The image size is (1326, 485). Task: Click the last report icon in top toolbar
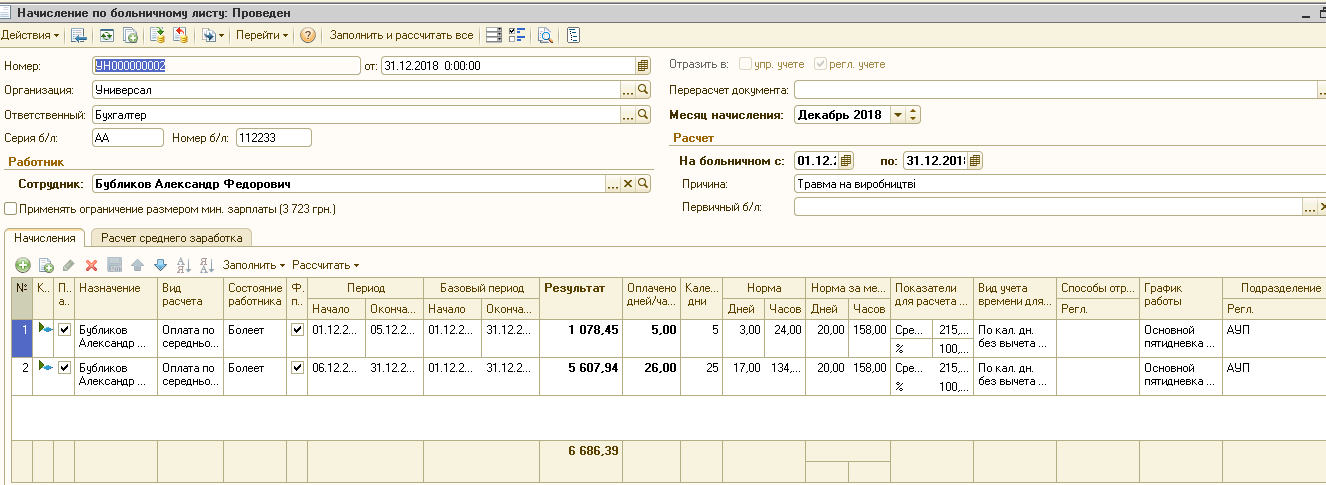click(x=573, y=35)
